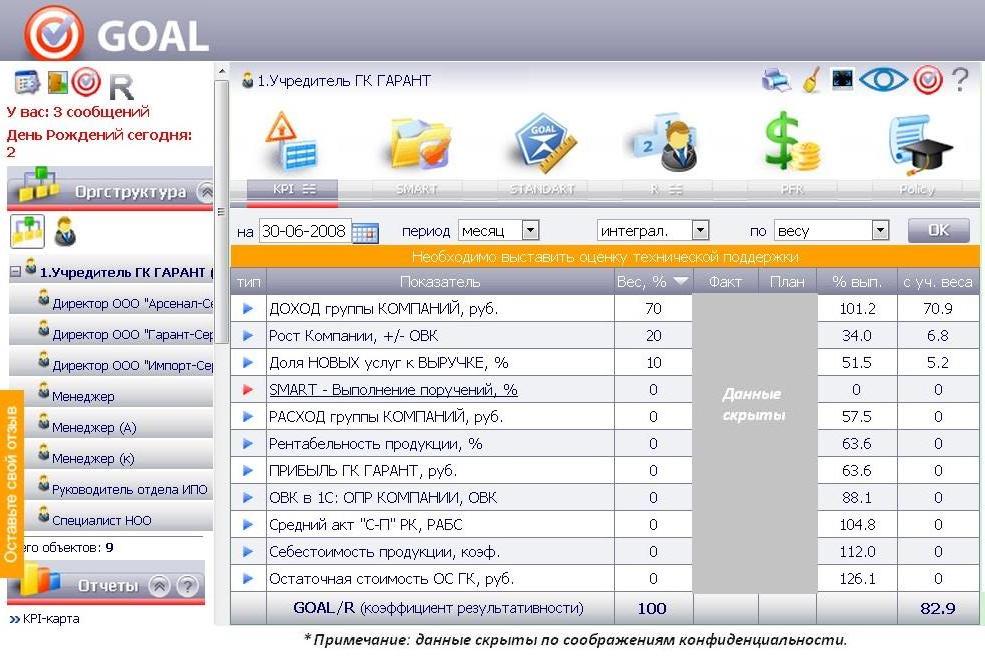Click the broom clear icon
The width and height of the screenshot is (985, 656).
[812, 80]
